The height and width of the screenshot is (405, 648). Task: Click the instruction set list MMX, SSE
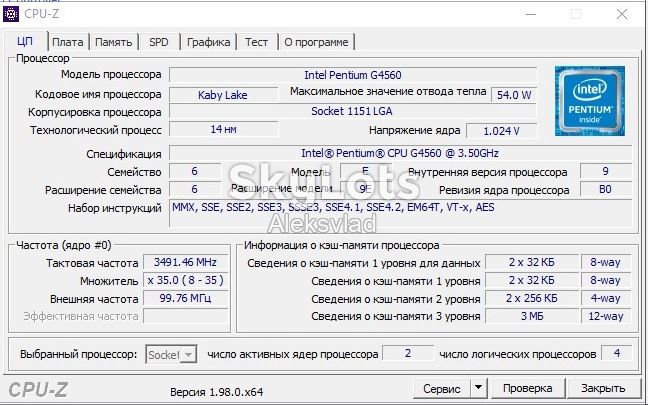tap(400, 213)
